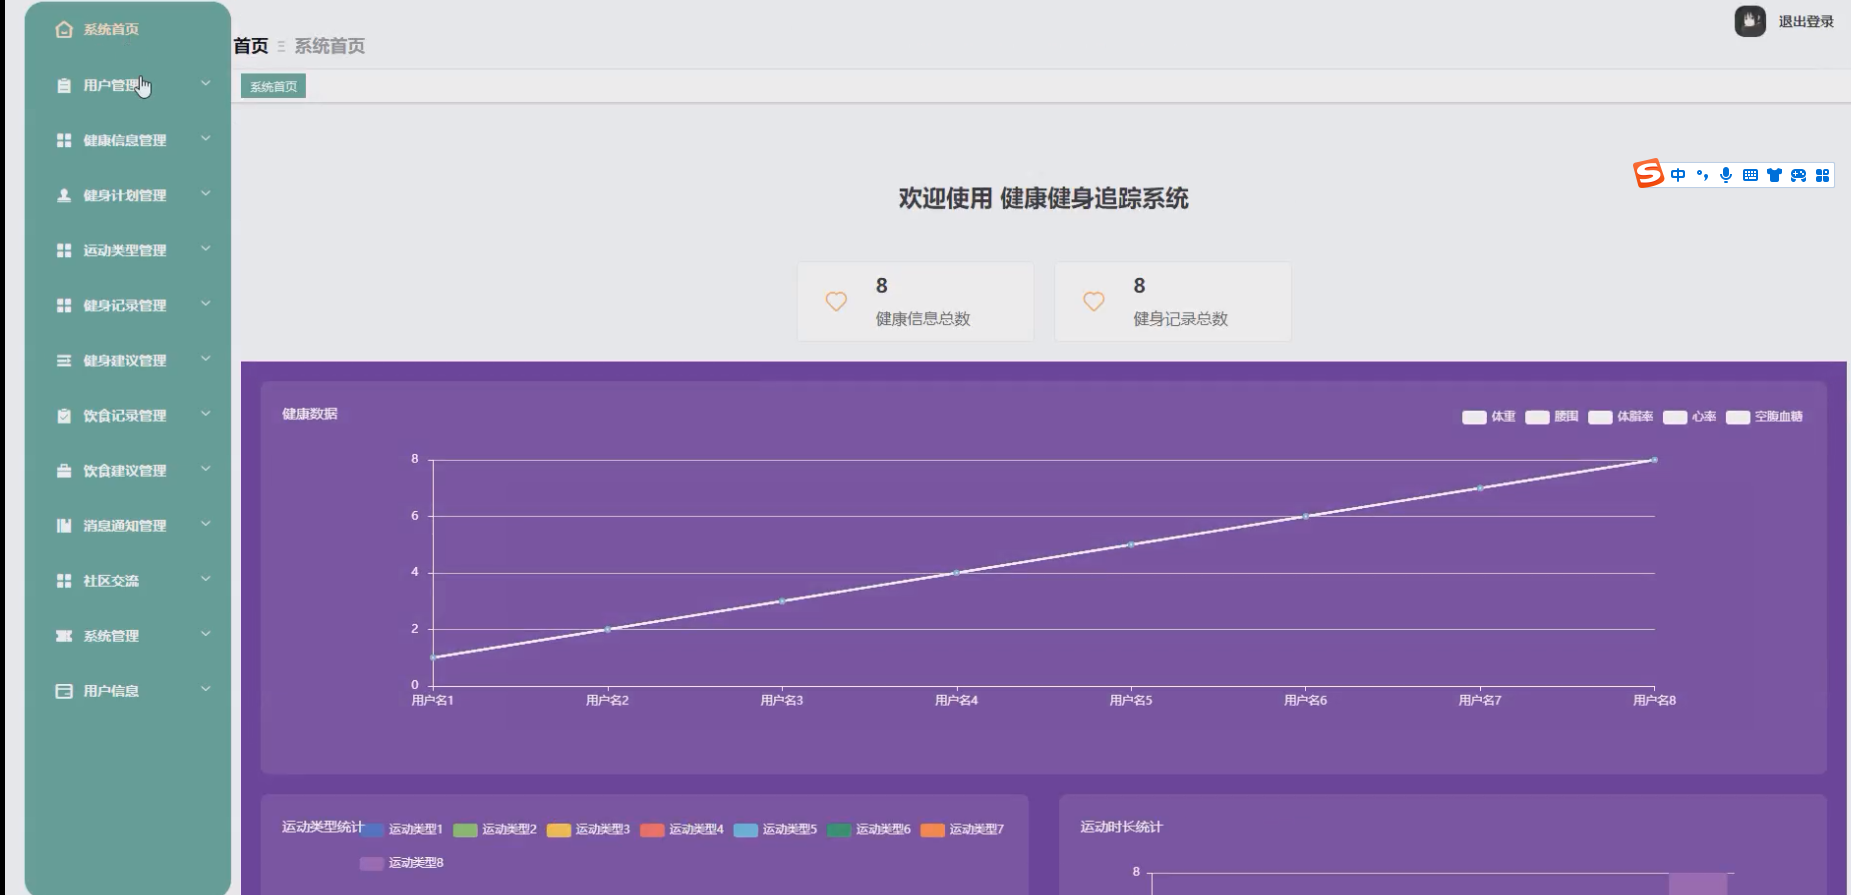
Task: Expand the 健身建议管理 chevron arrow
Action: coord(206,358)
